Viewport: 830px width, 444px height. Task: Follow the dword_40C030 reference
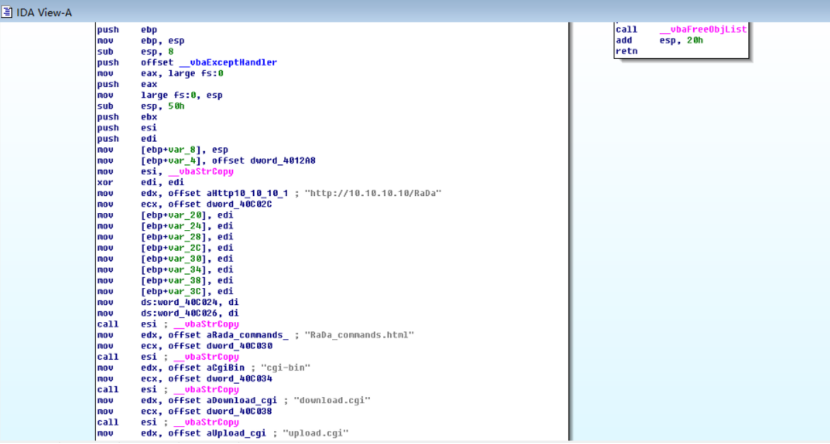[x=239, y=346]
